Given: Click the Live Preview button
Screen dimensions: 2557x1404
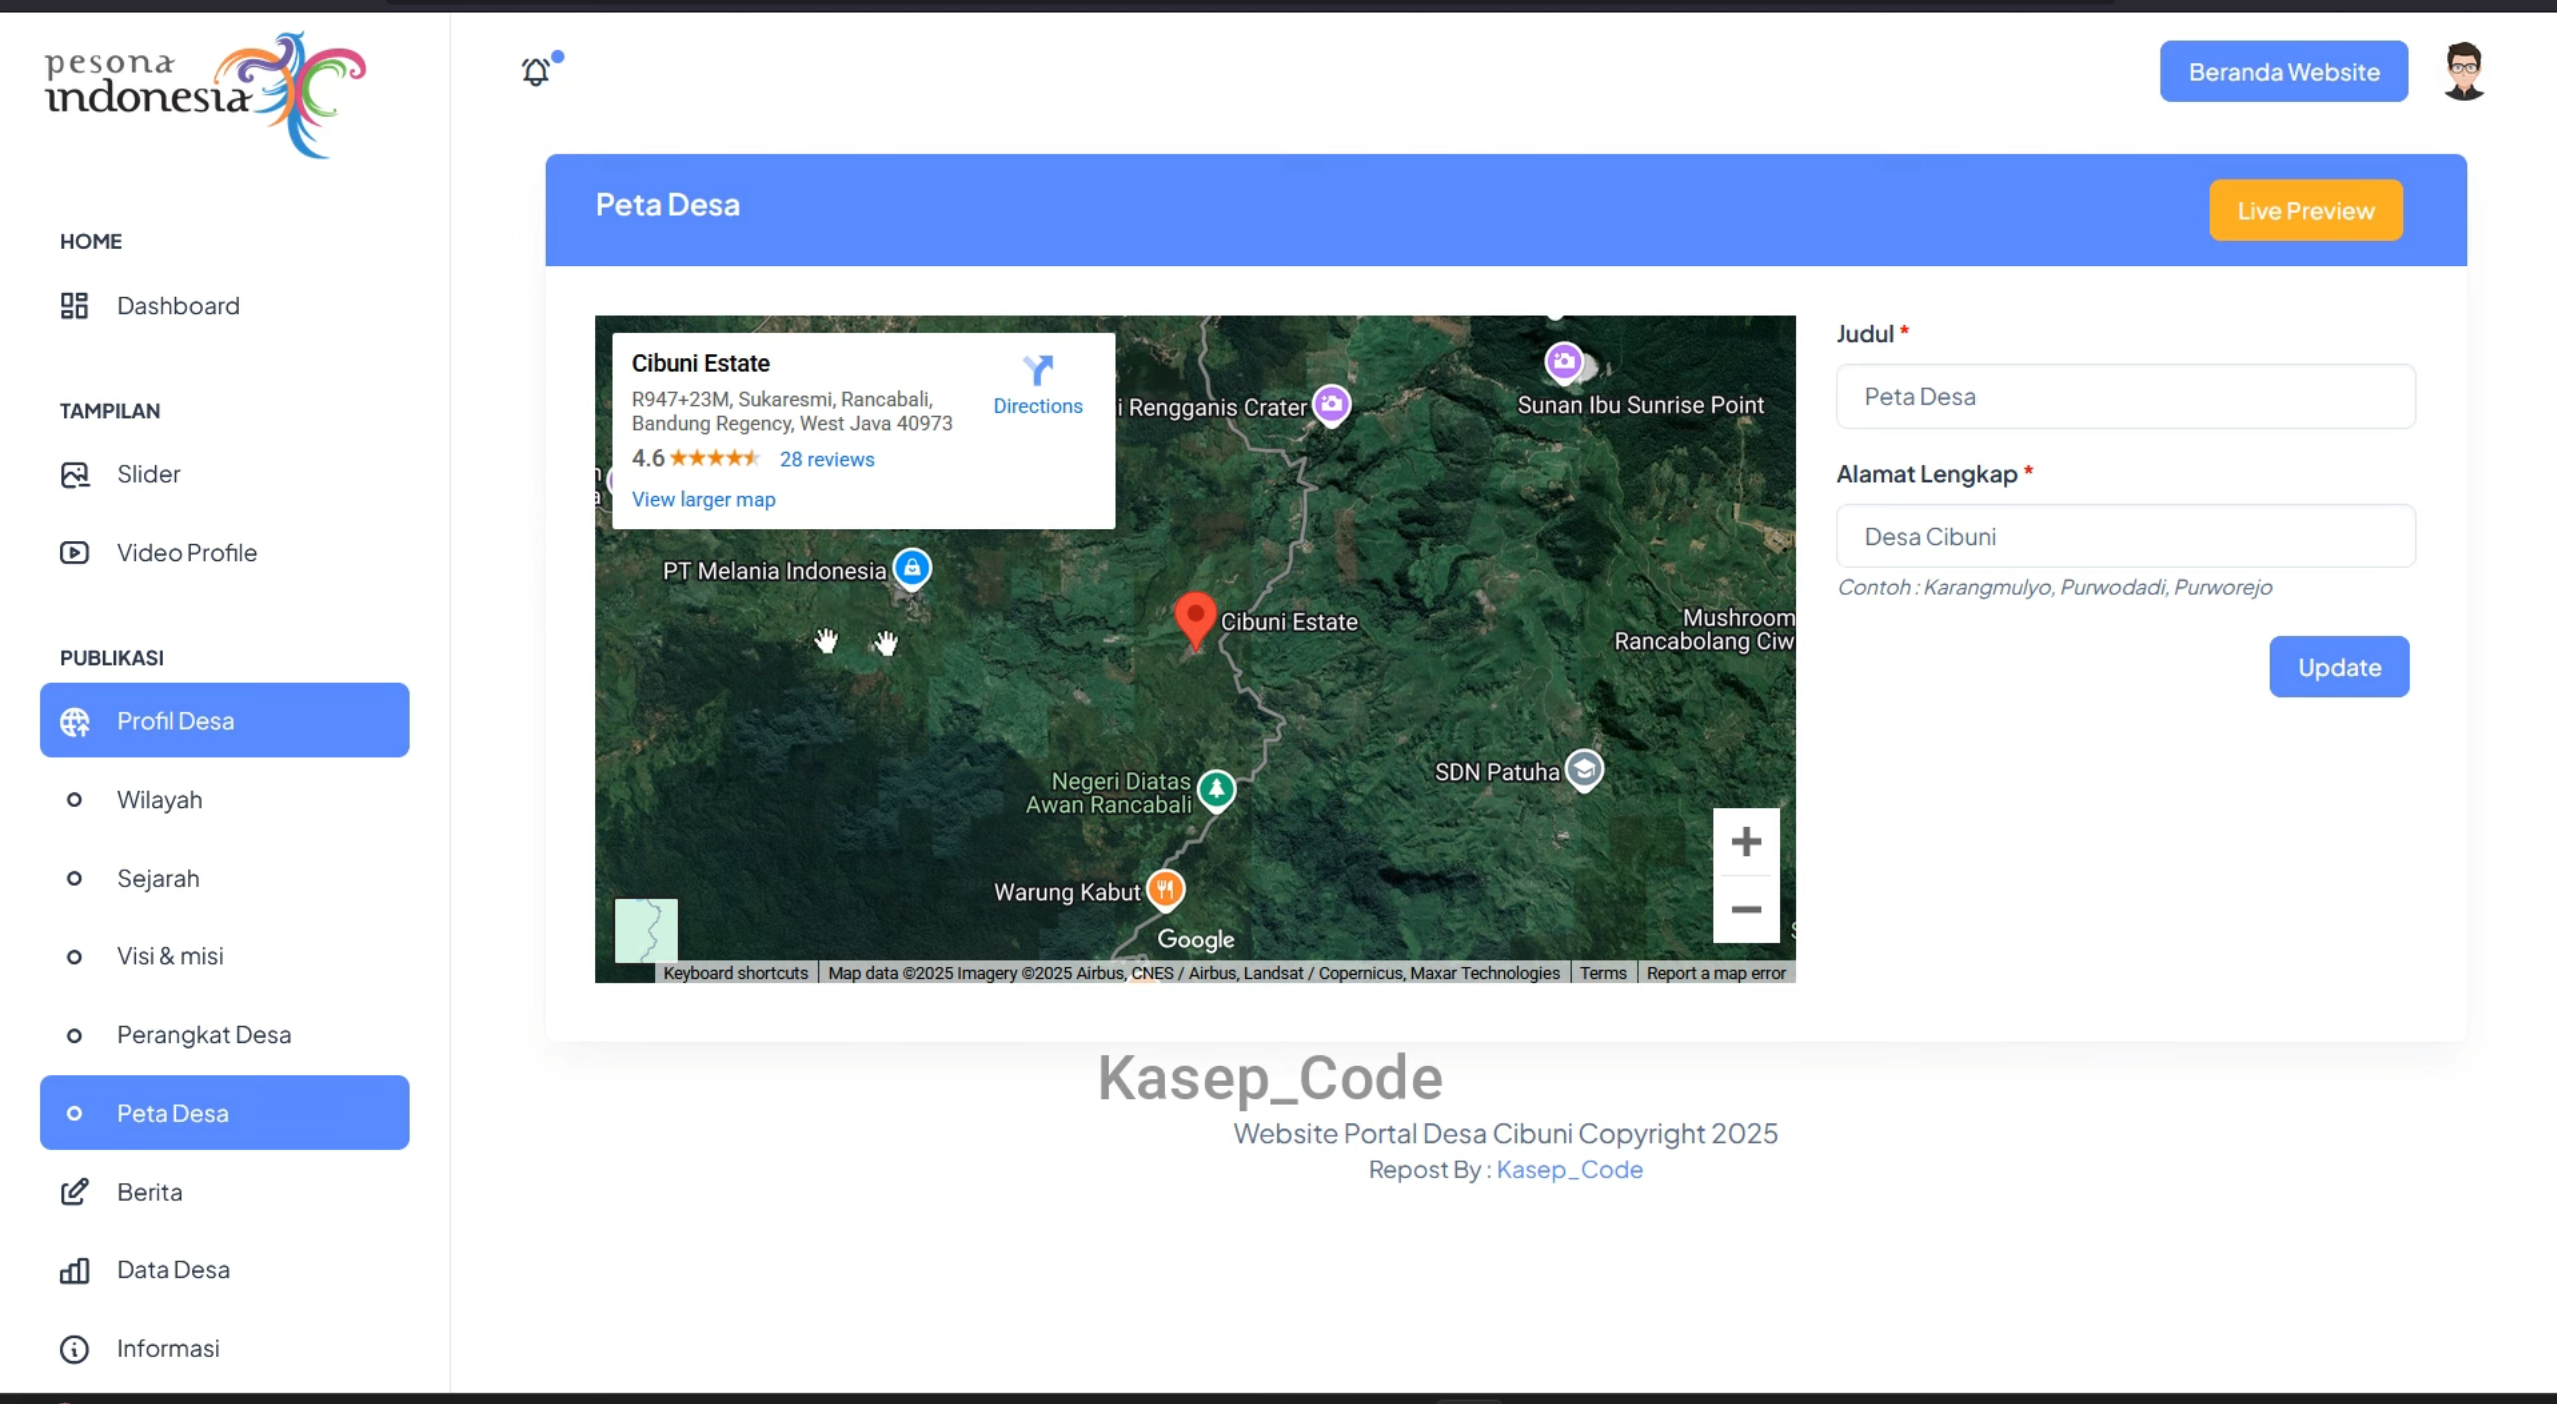Looking at the screenshot, I should 2305,210.
